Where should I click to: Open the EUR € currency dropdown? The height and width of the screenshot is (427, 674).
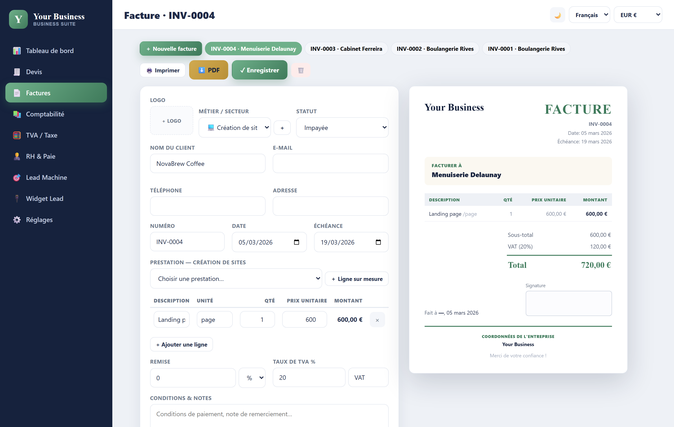[x=638, y=15]
